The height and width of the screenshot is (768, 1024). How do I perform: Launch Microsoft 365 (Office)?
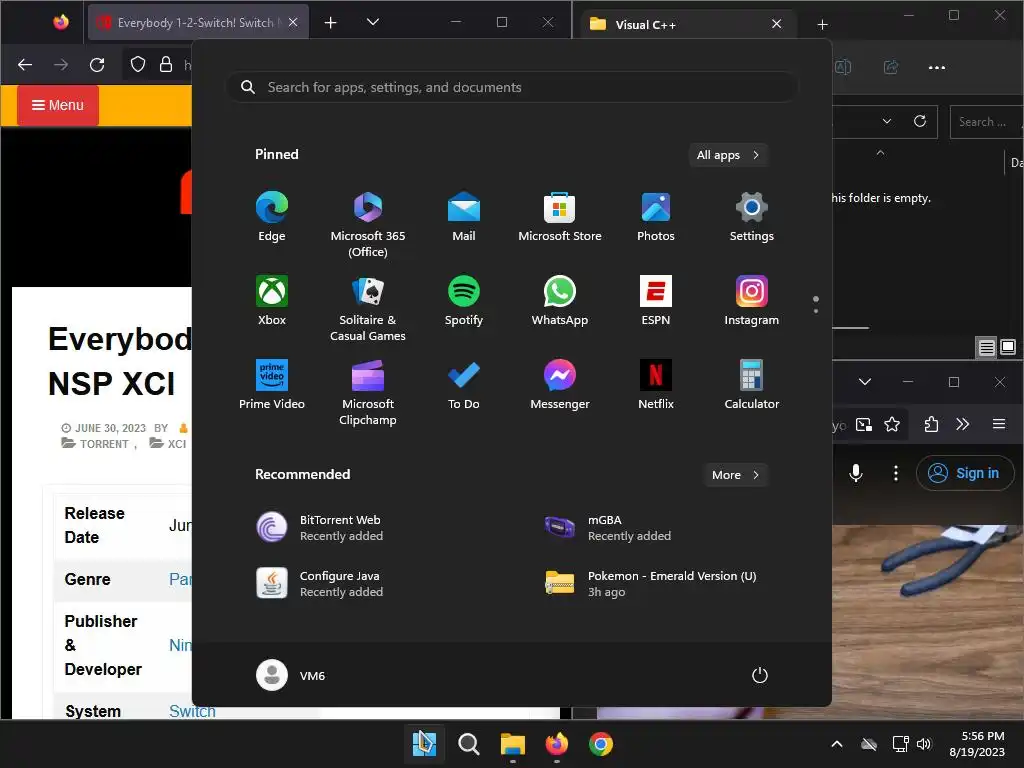pos(368,225)
